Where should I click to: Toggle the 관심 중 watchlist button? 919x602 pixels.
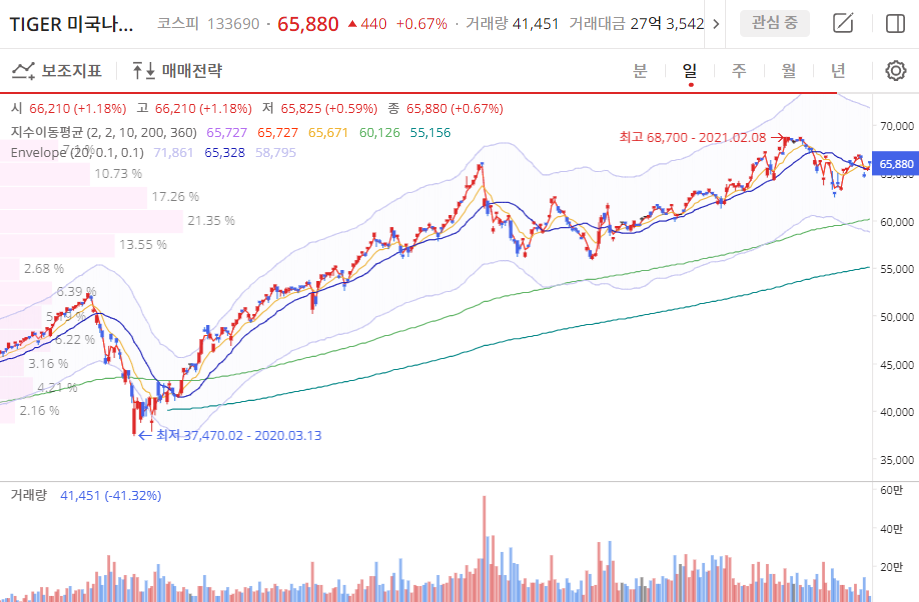click(x=774, y=23)
